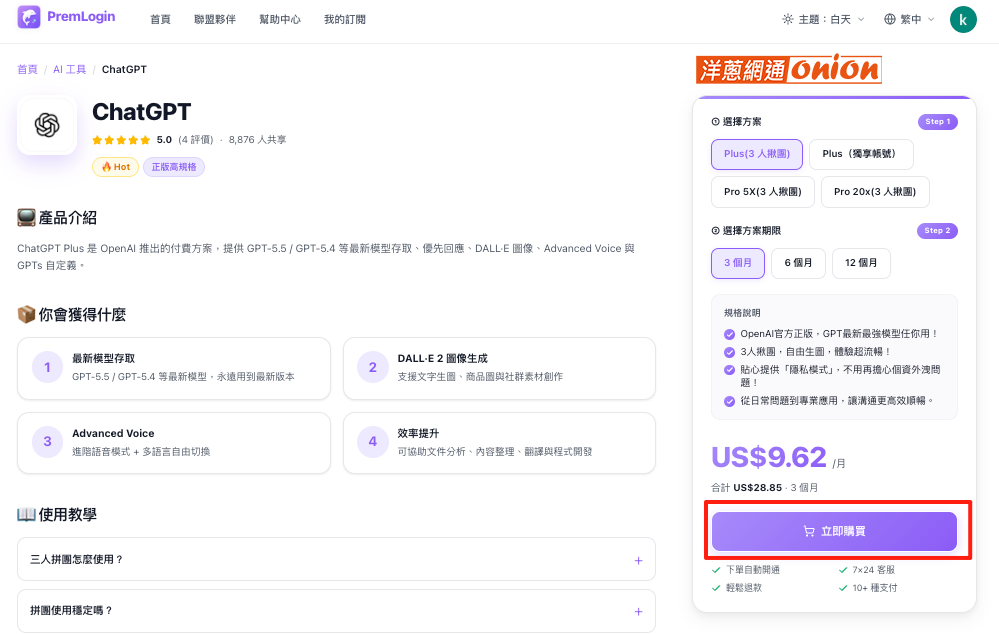Select the Pro 20x(3 人揪團) plan
Screen dimensions: 999x634
click(x=875, y=192)
